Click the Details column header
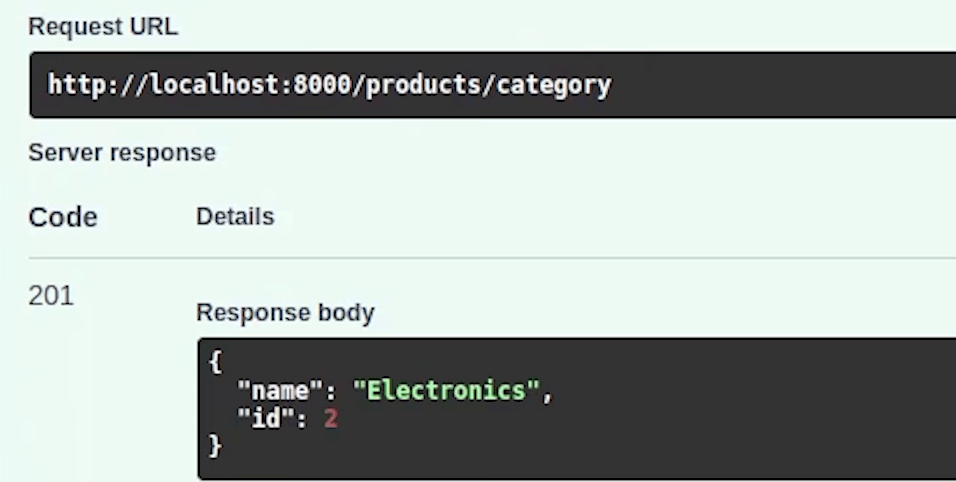956x482 pixels. (235, 216)
